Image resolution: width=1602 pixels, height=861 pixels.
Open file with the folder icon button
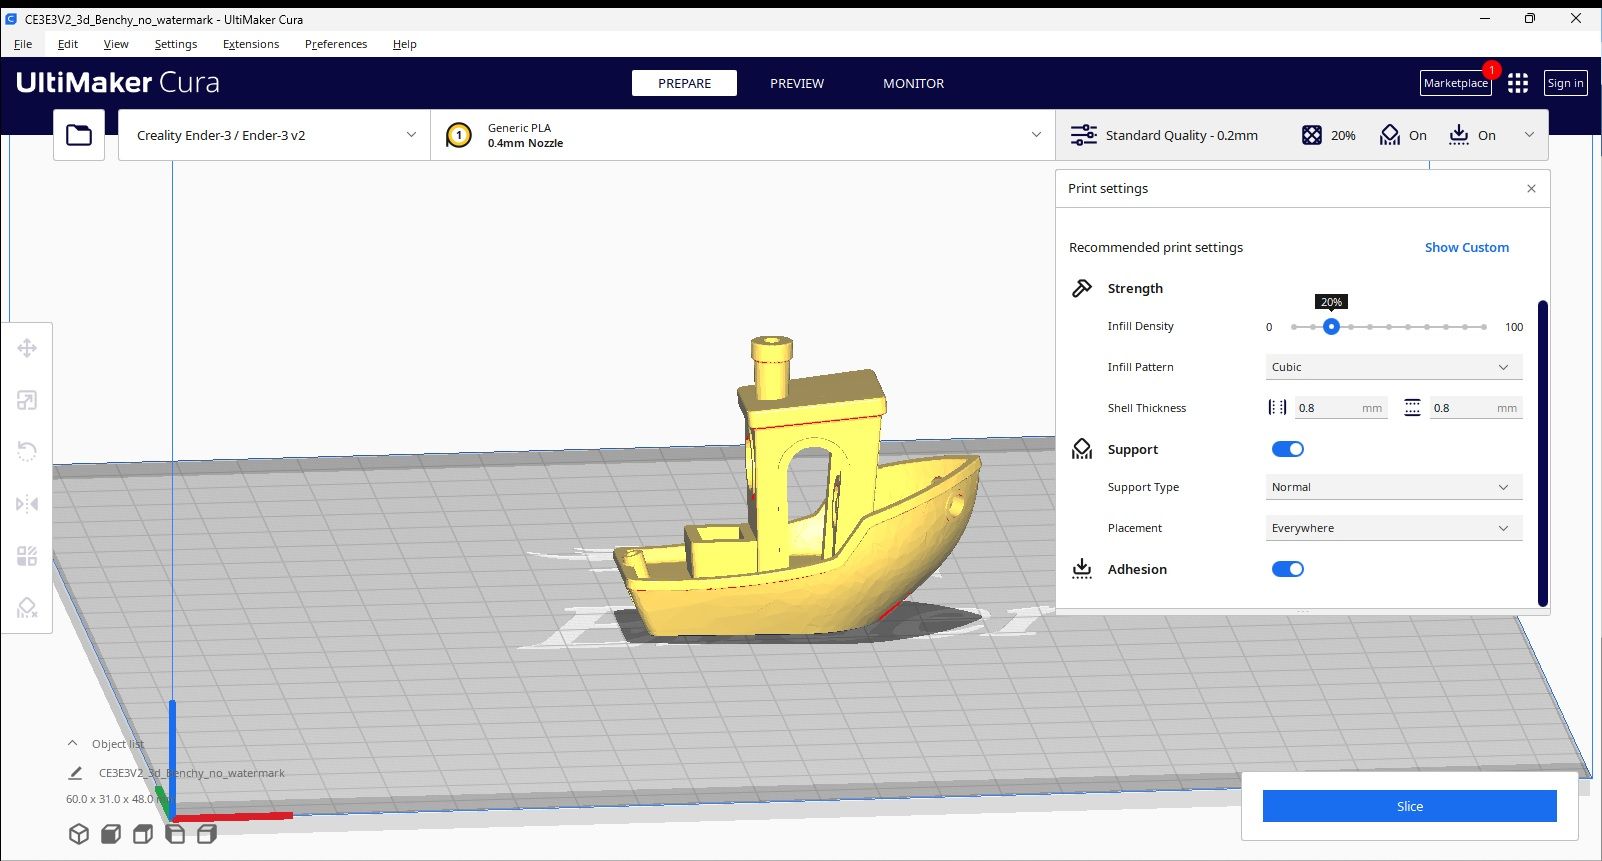point(79,135)
